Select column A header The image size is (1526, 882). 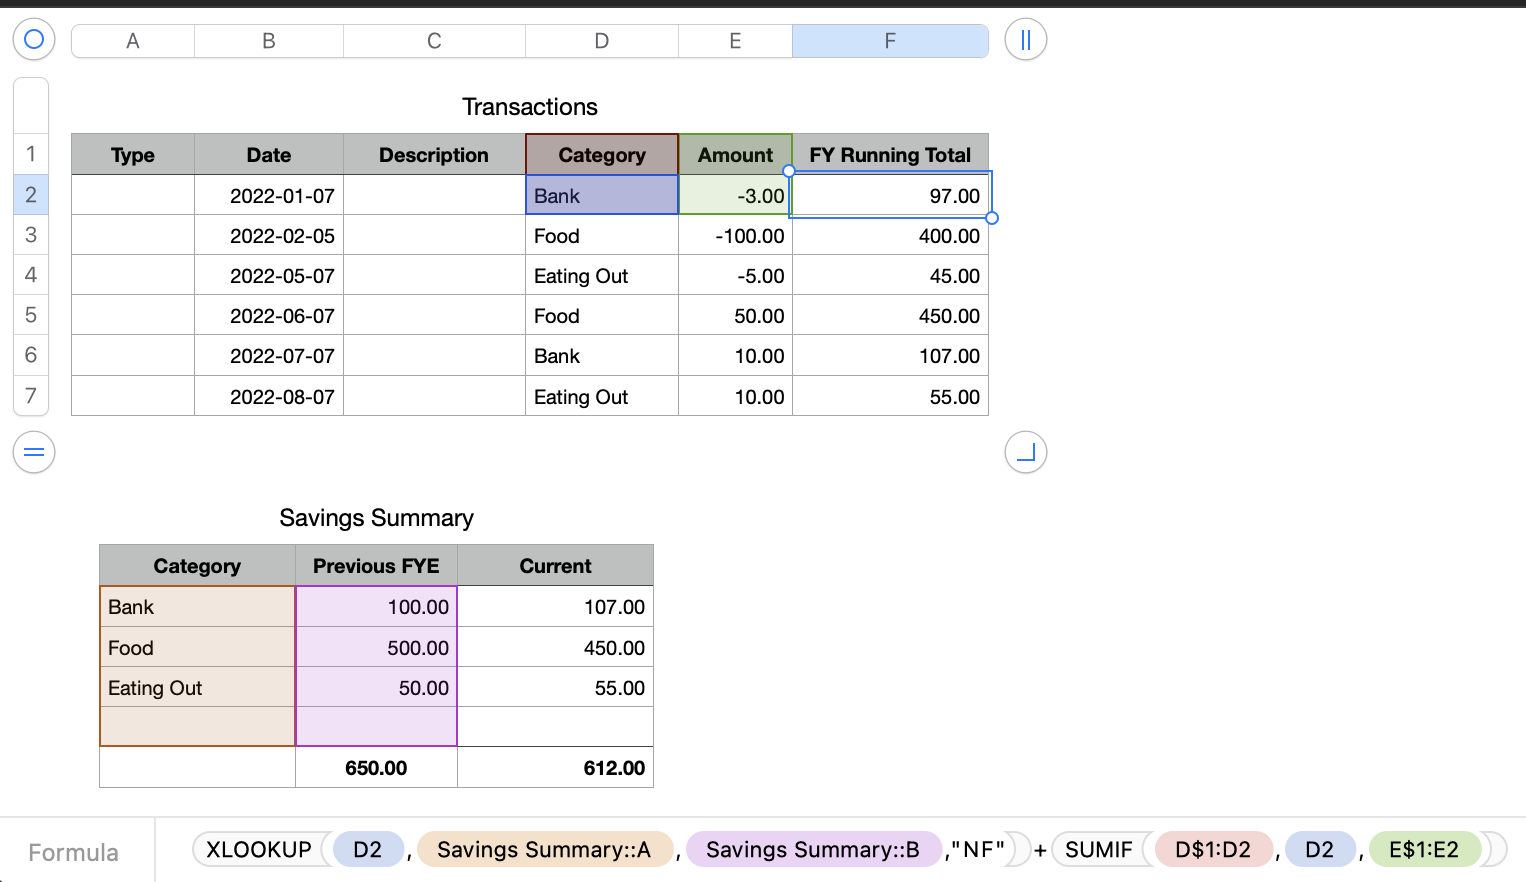133,41
